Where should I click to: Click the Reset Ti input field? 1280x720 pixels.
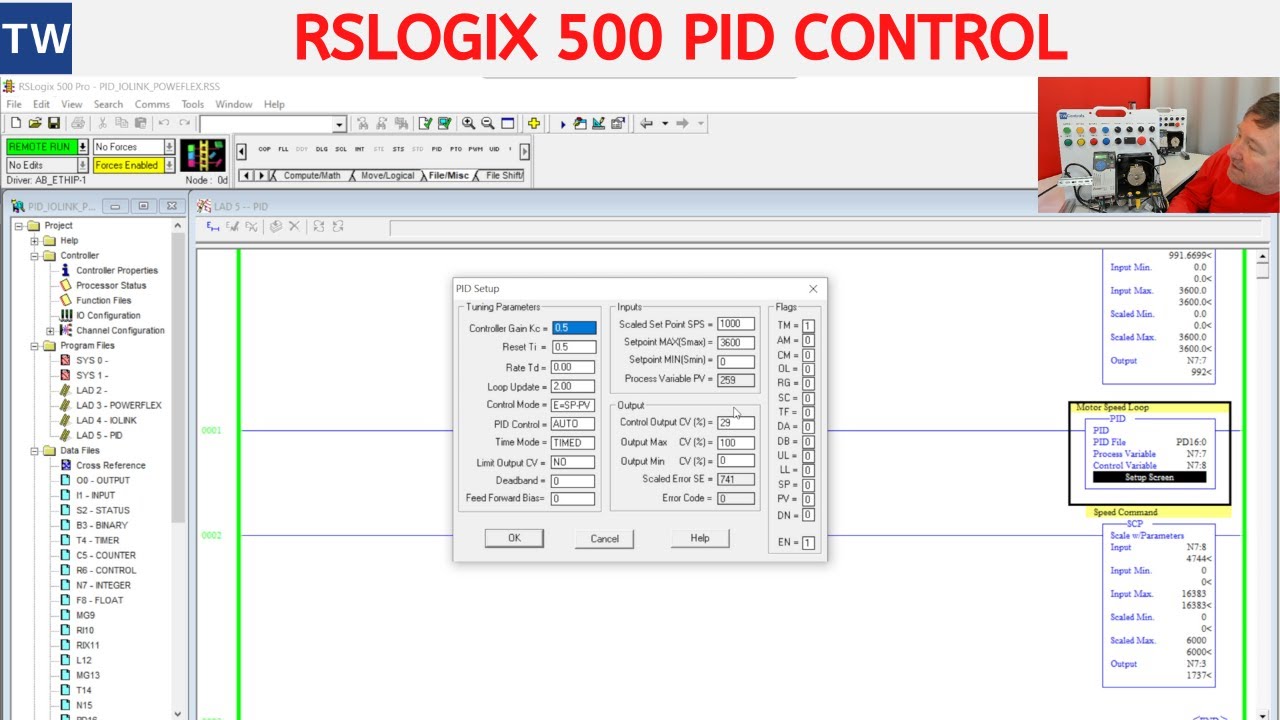tap(574, 347)
